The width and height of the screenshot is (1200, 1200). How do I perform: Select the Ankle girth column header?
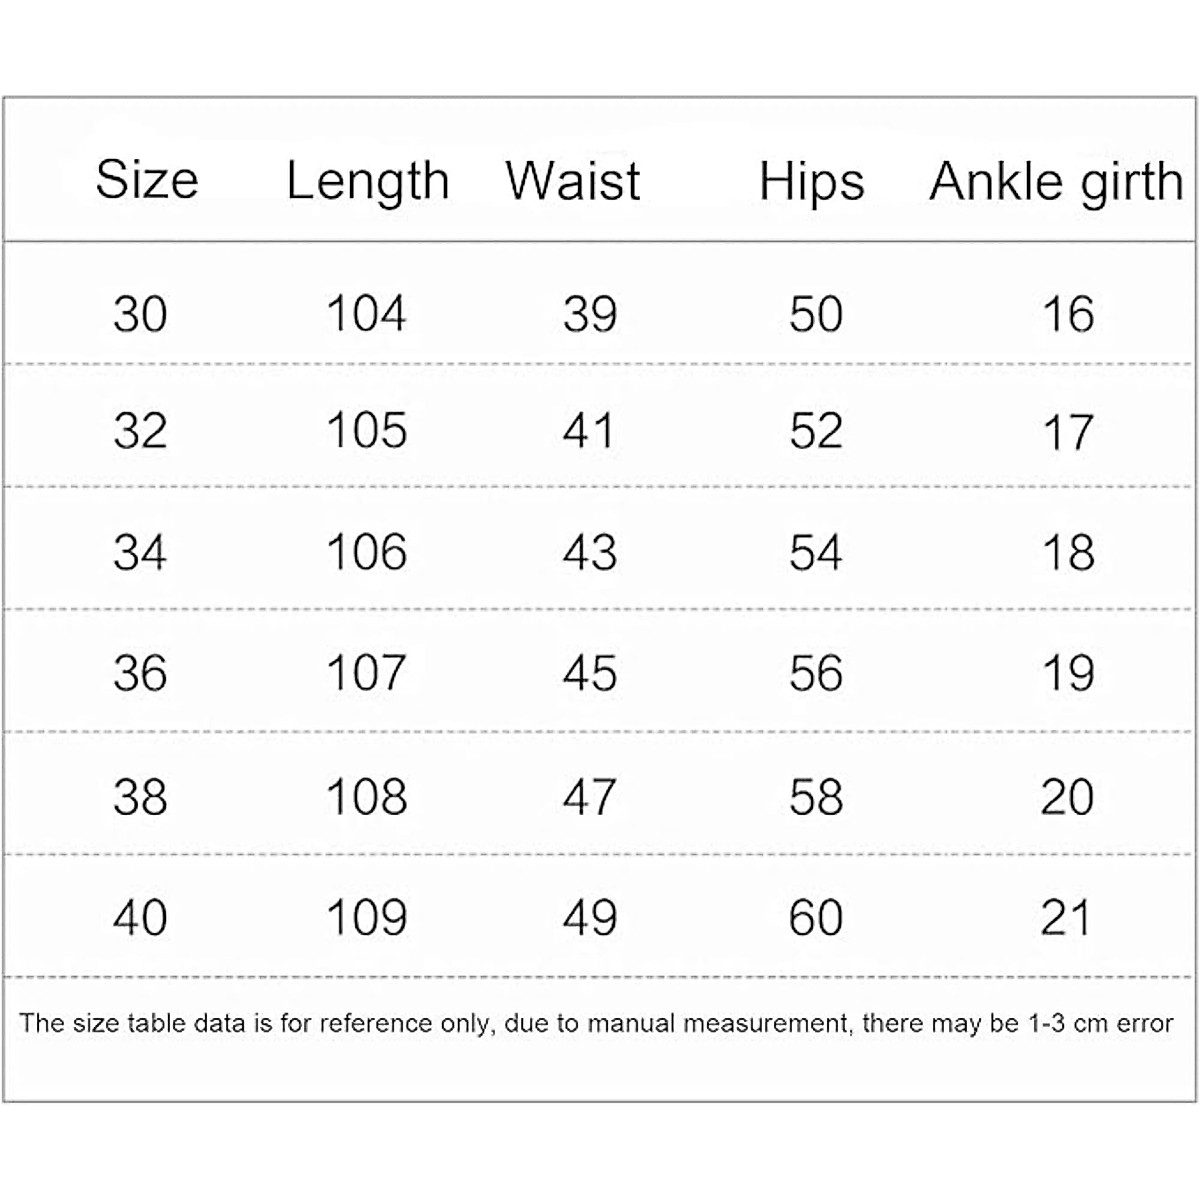coord(1056,182)
